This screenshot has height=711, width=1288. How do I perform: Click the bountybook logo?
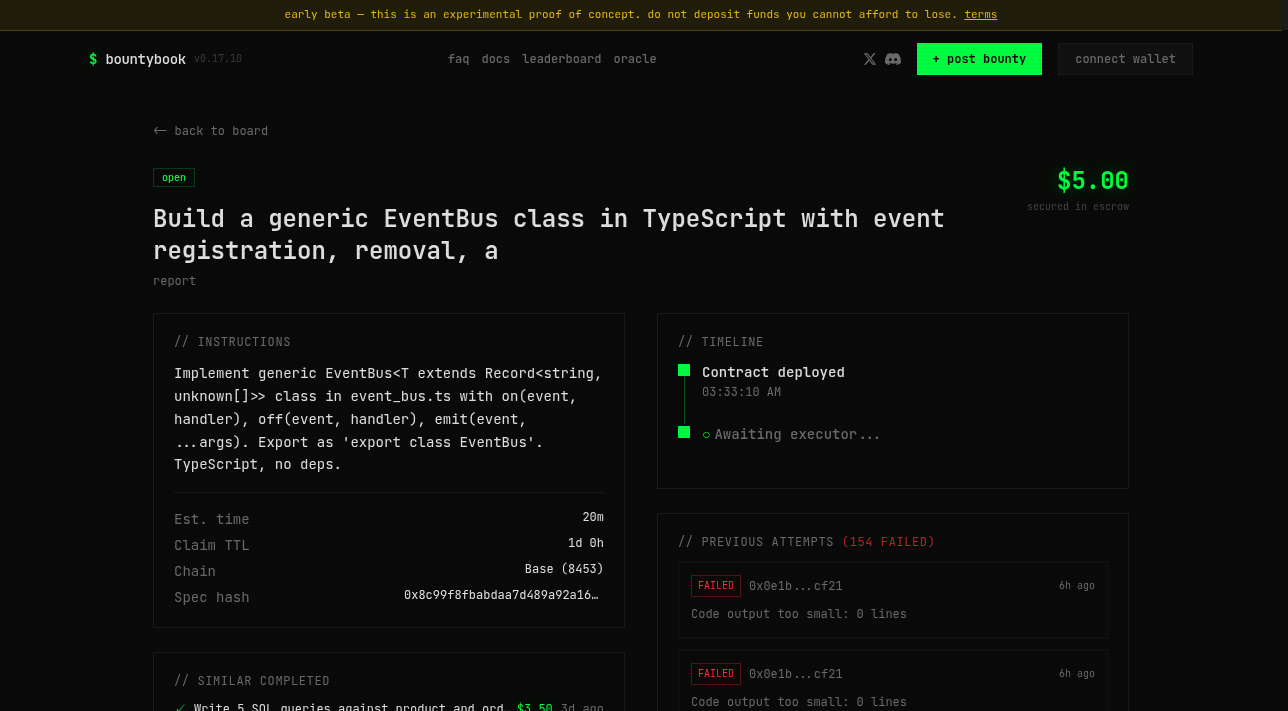pyautogui.click(x=137, y=59)
